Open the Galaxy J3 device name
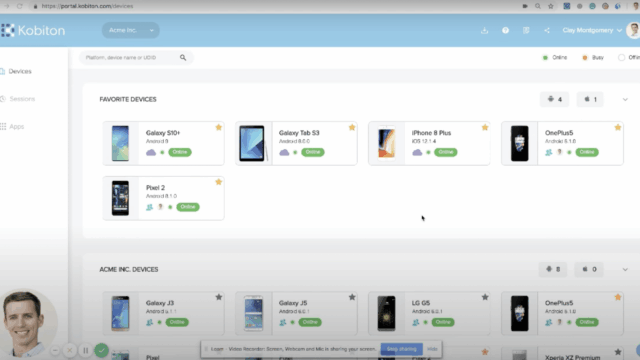The image size is (640, 360). point(160,303)
